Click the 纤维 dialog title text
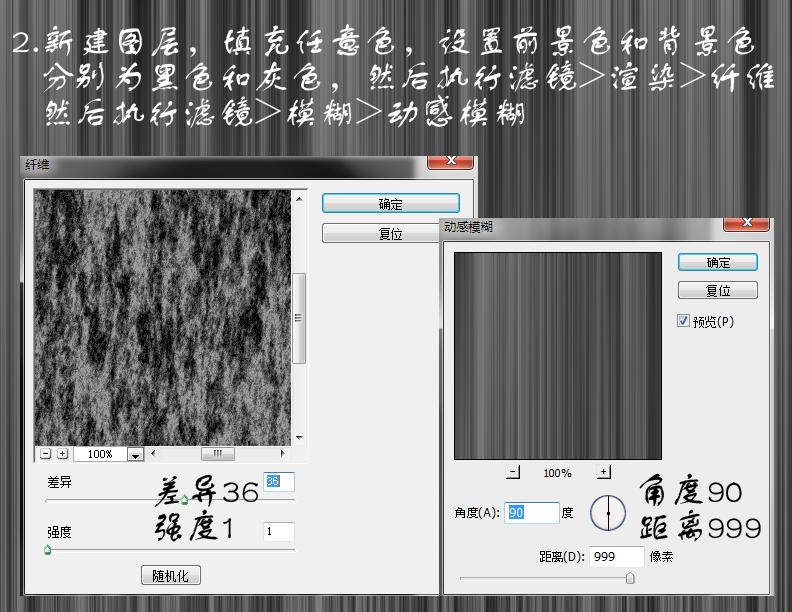Viewport: 792px width, 612px height. 37,164
